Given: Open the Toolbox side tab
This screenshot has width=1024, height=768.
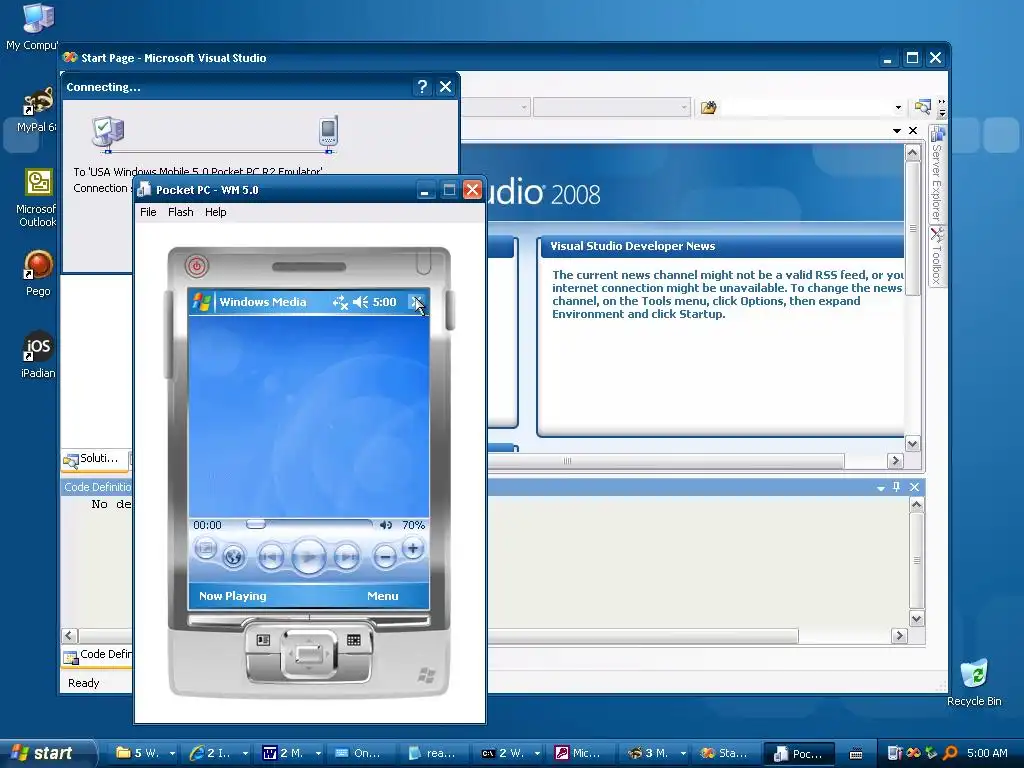Looking at the screenshot, I should (x=937, y=256).
